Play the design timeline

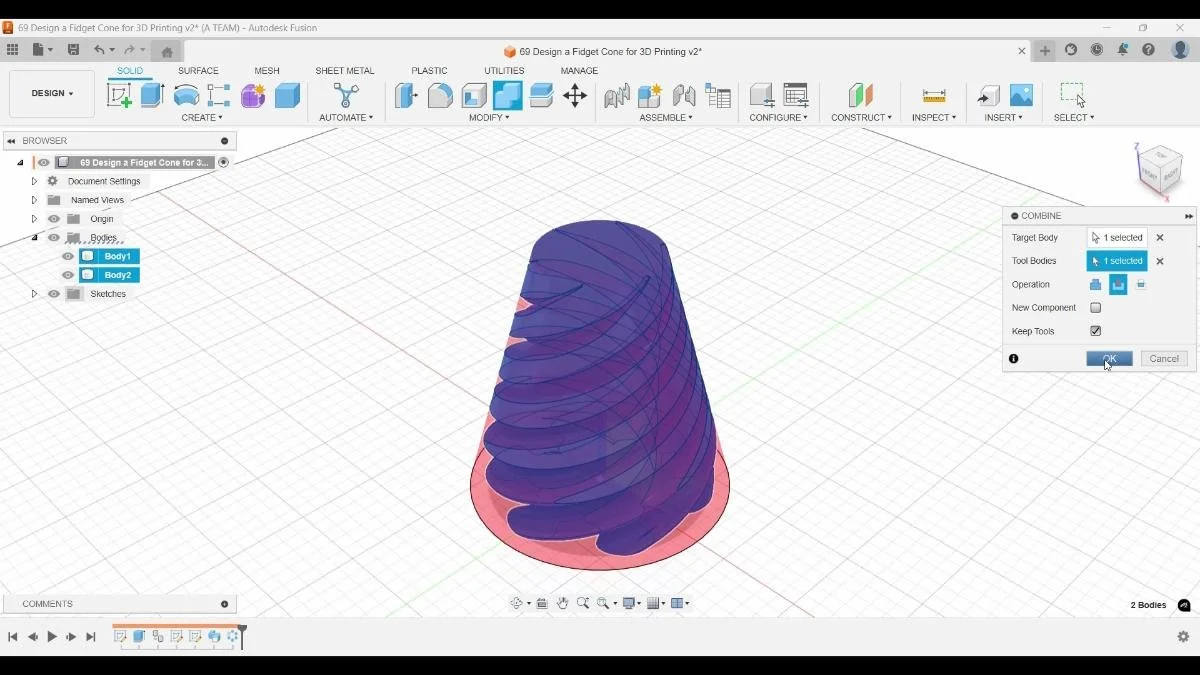pyautogui.click(x=52, y=637)
